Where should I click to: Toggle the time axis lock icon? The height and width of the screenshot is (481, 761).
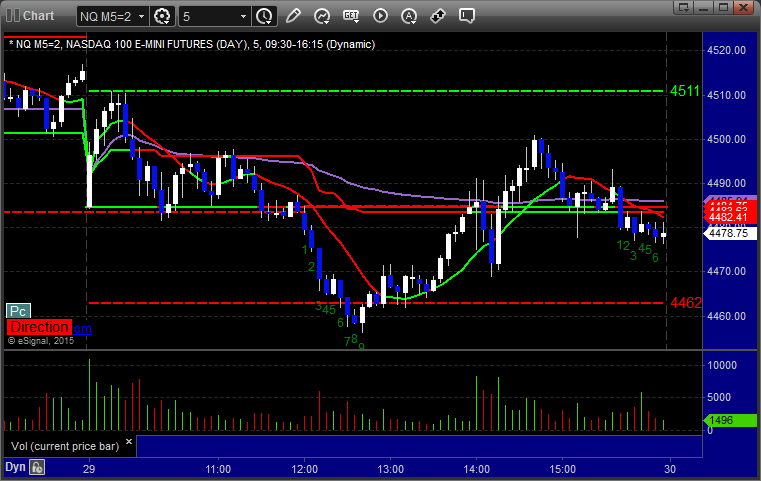tap(37, 467)
